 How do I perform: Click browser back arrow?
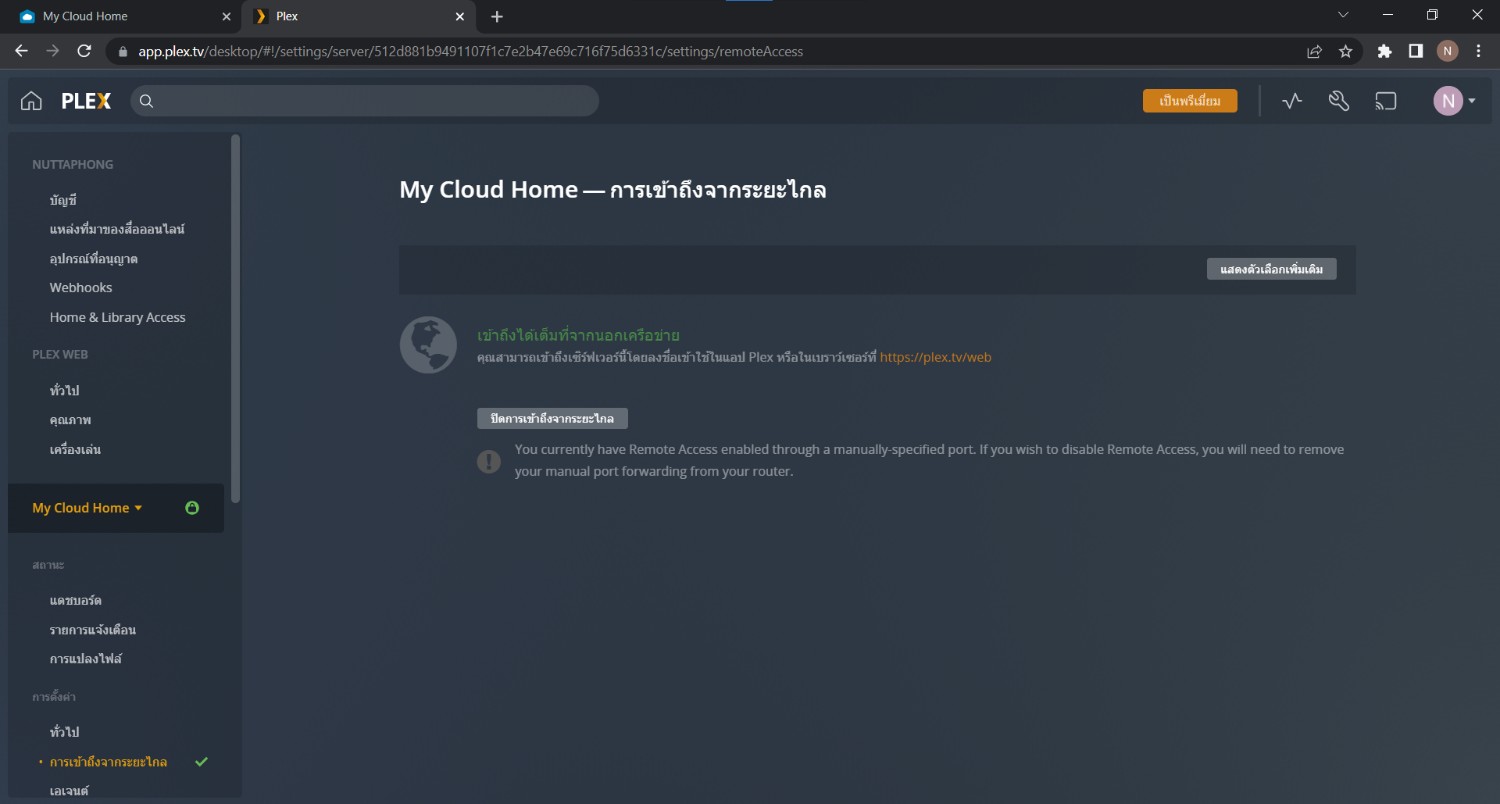coord(22,51)
